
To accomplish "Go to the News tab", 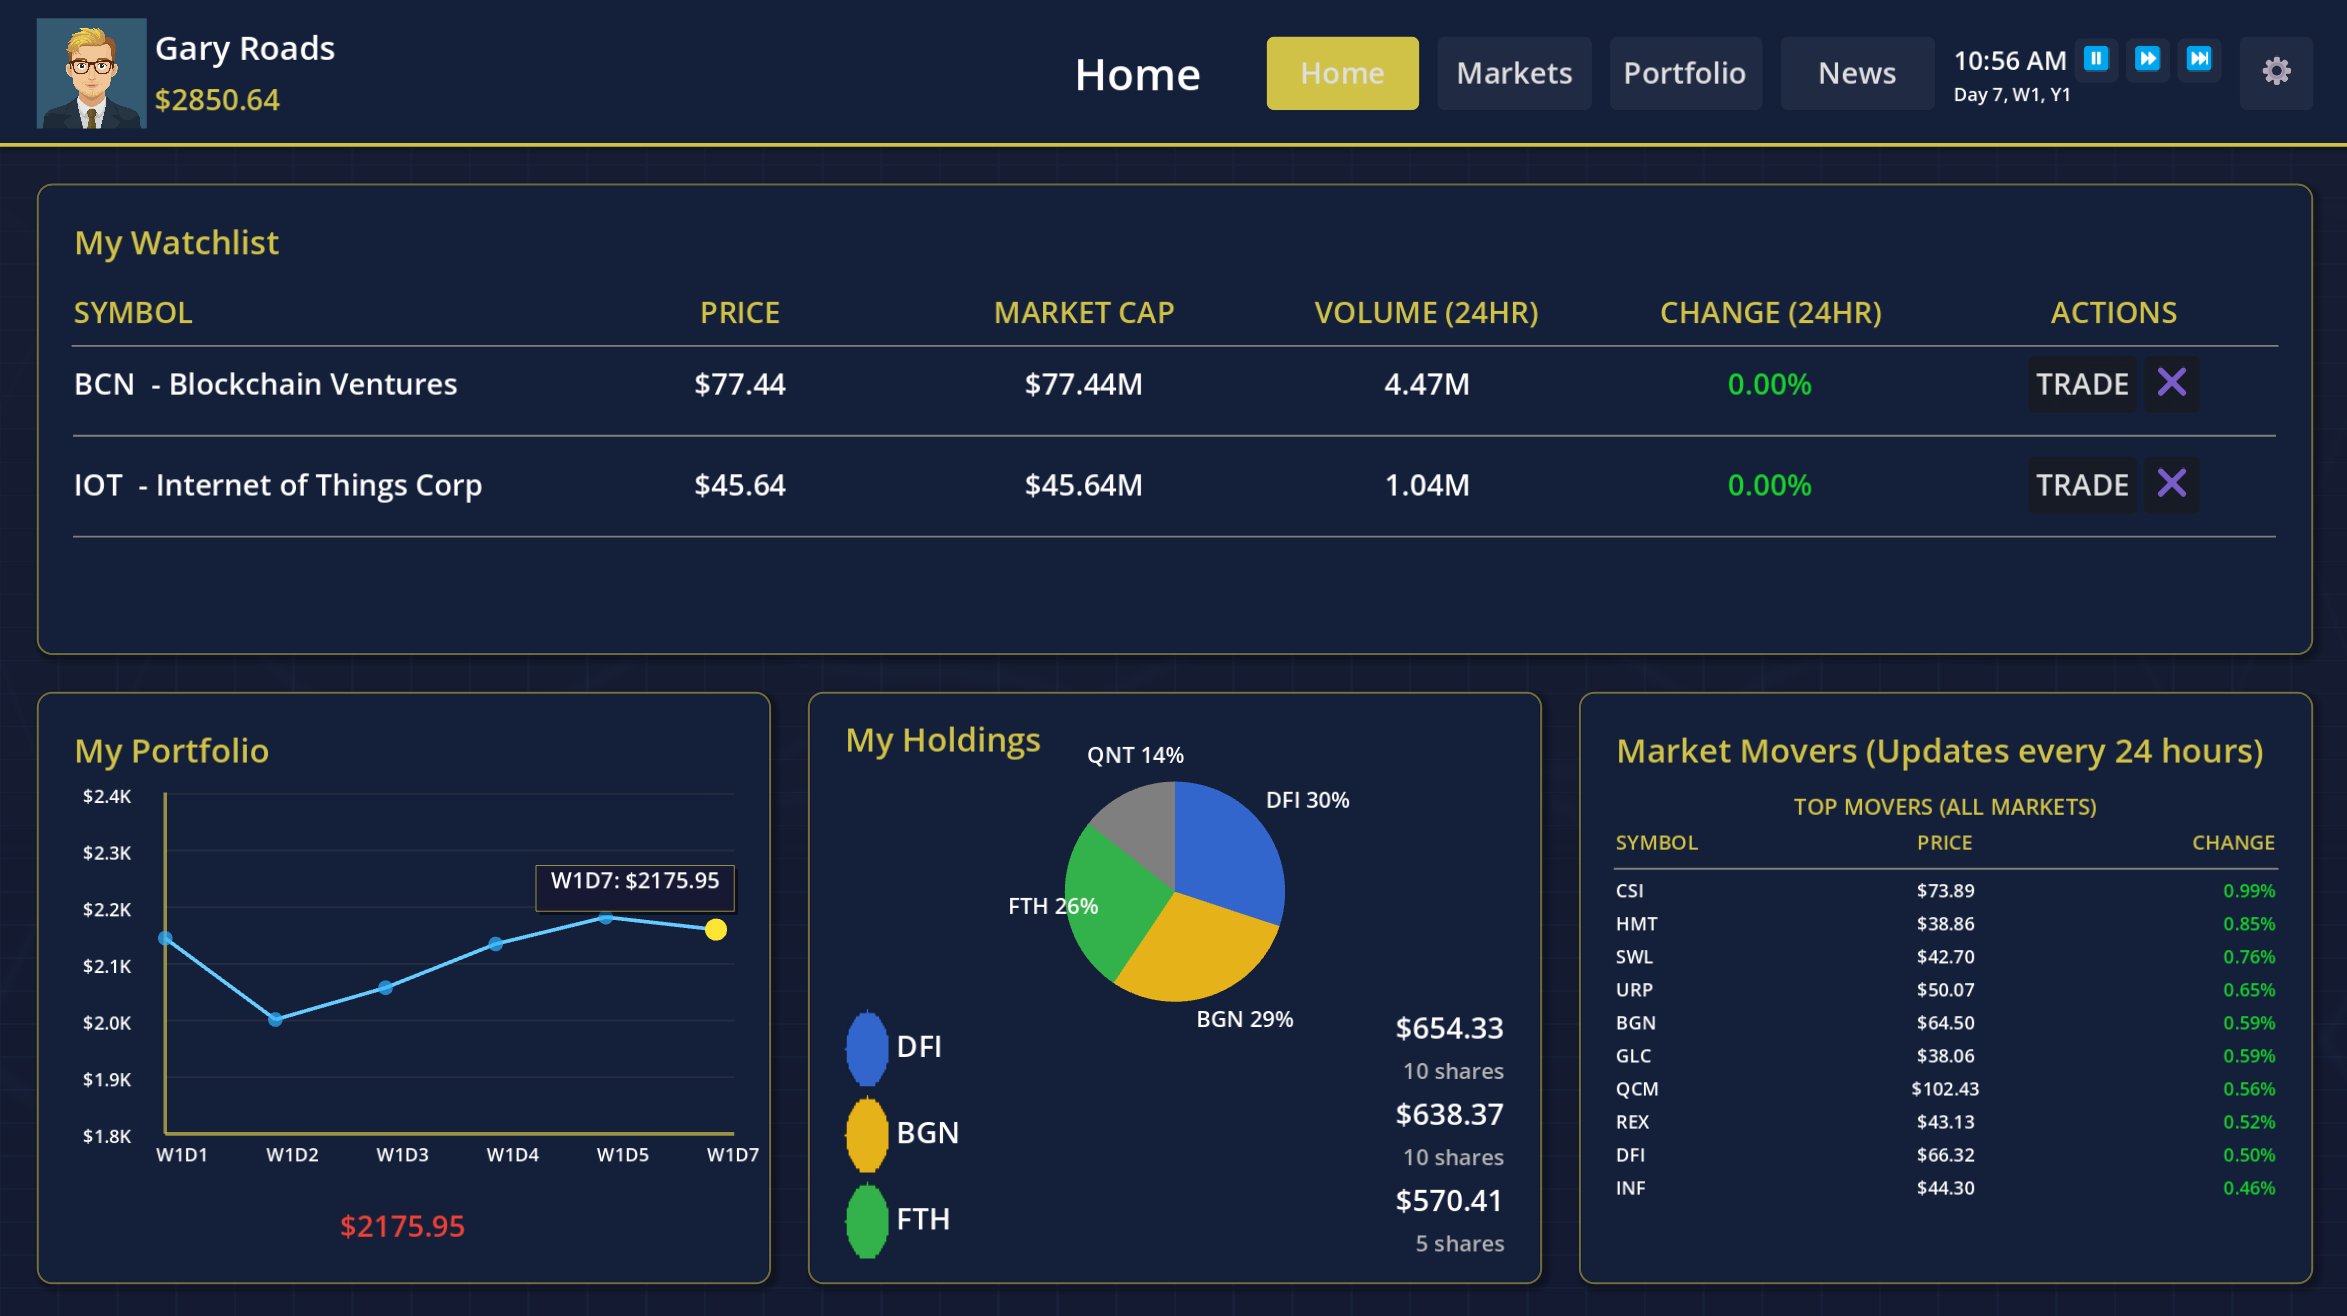I will [1856, 73].
